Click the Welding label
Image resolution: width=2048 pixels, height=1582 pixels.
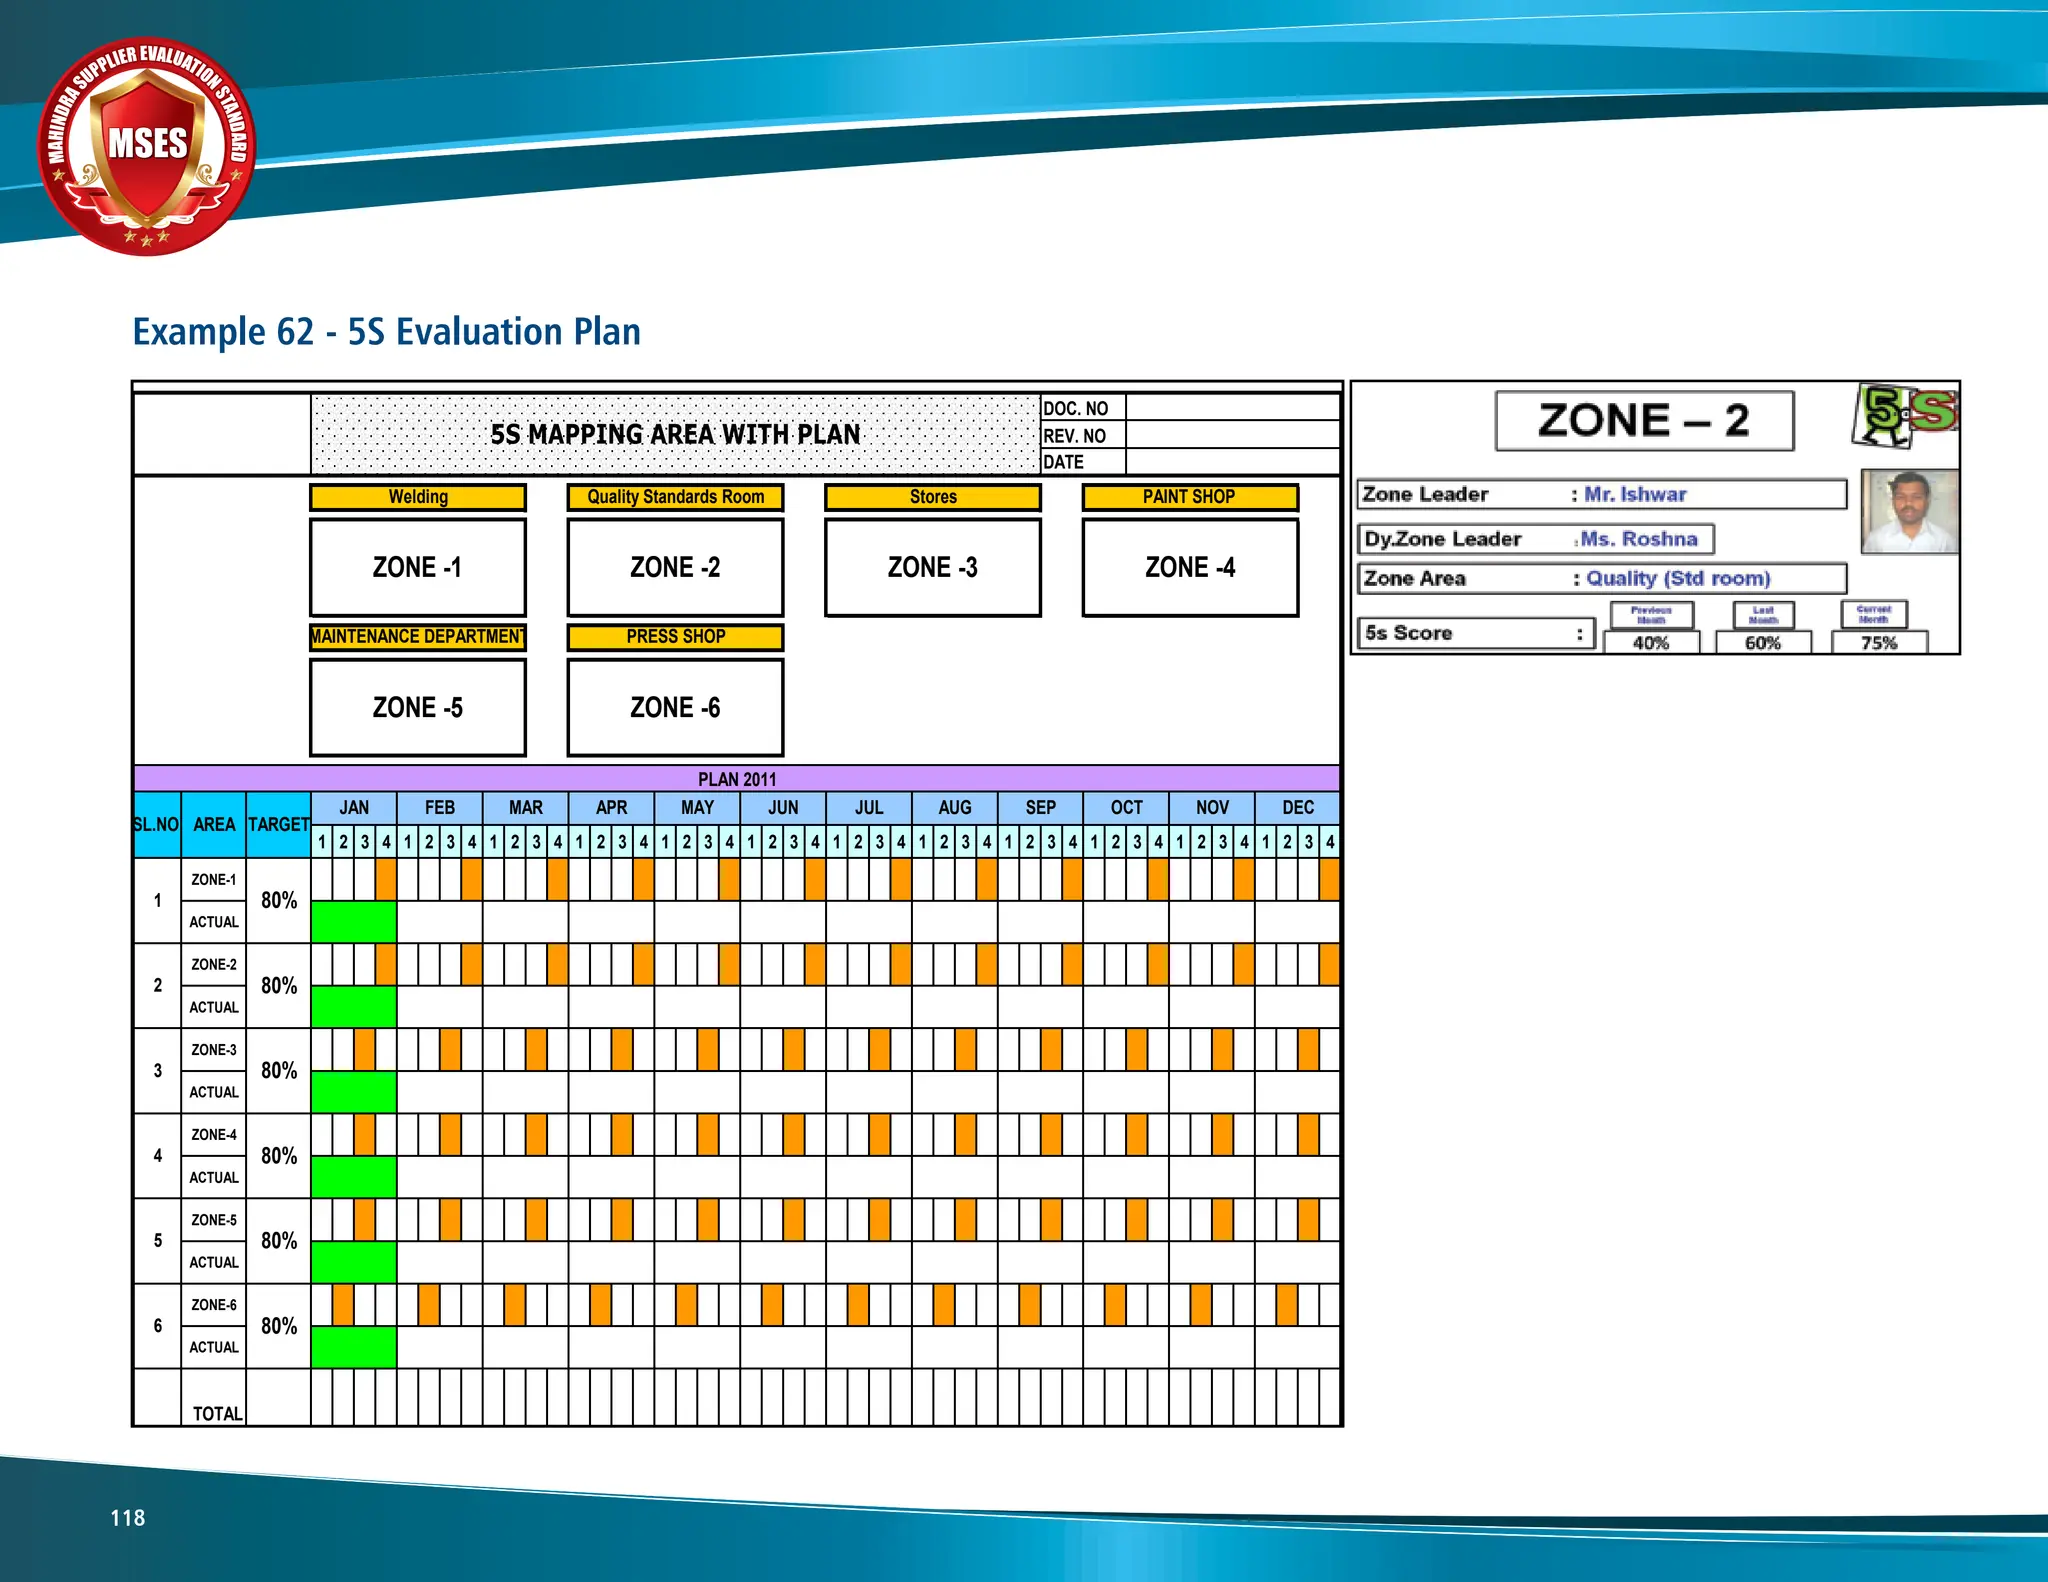418,497
